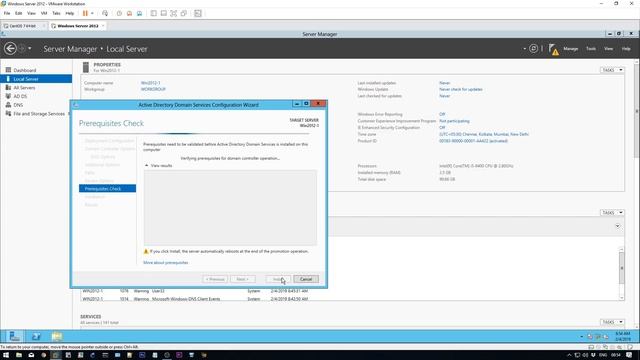Select Local Server in sidebar
The width and height of the screenshot is (640, 360).
[x=36, y=79]
